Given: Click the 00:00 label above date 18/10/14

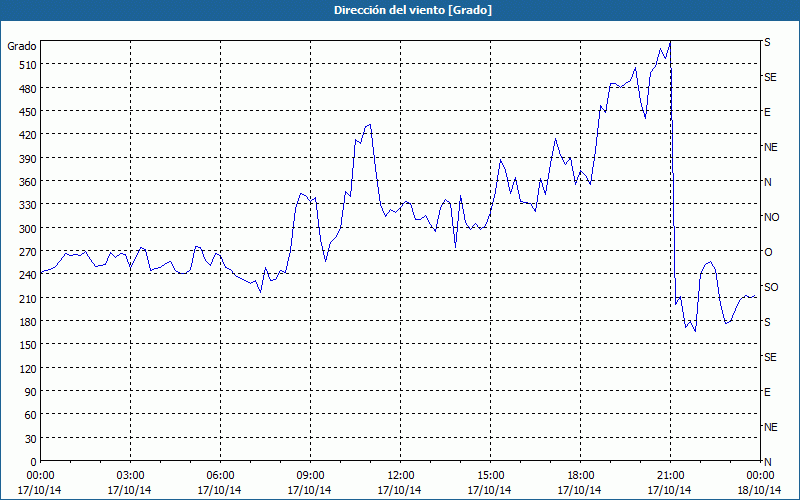Looking at the screenshot, I should coord(760,476).
